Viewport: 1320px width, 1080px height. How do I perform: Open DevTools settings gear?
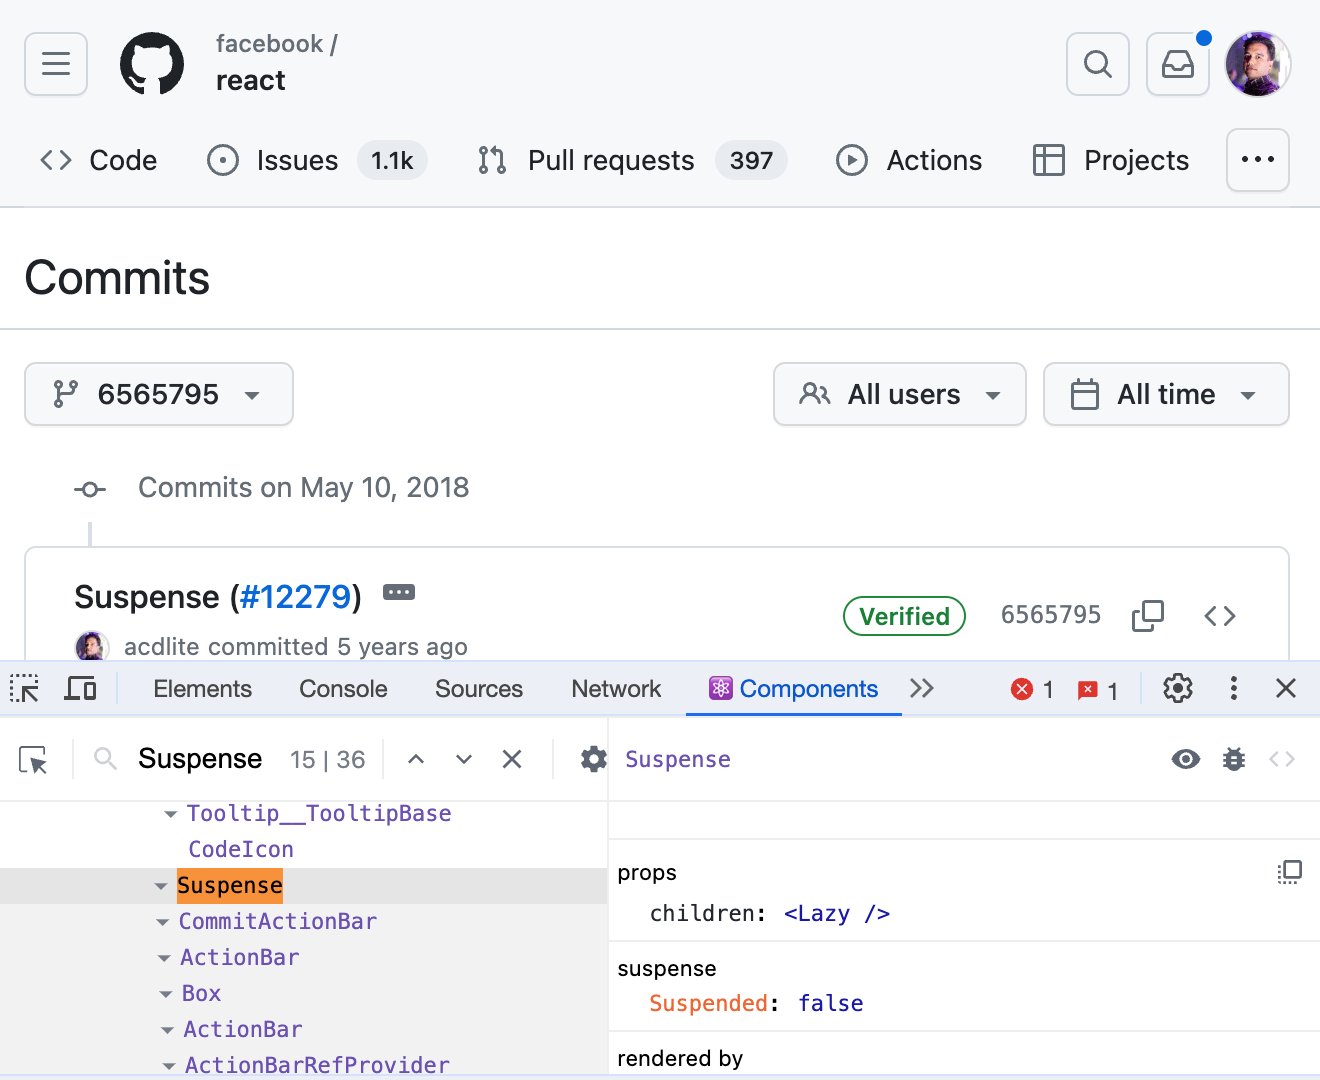pyautogui.click(x=1178, y=688)
